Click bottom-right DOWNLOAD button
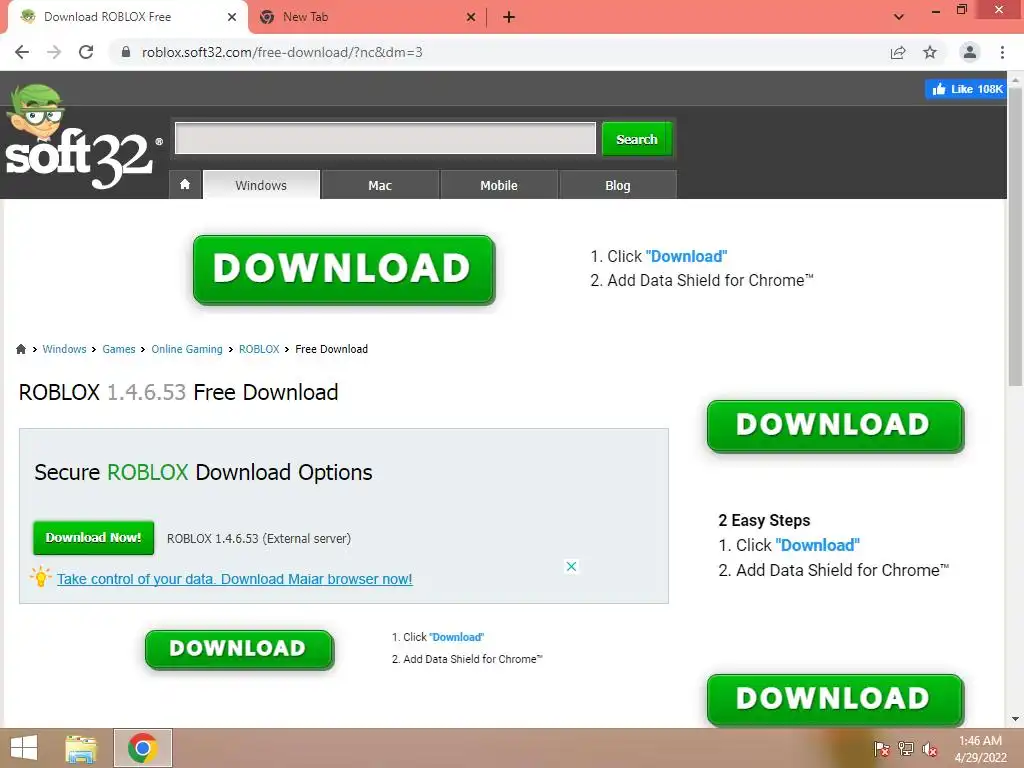This screenshot has width=1024, height=768. point(835,699)
